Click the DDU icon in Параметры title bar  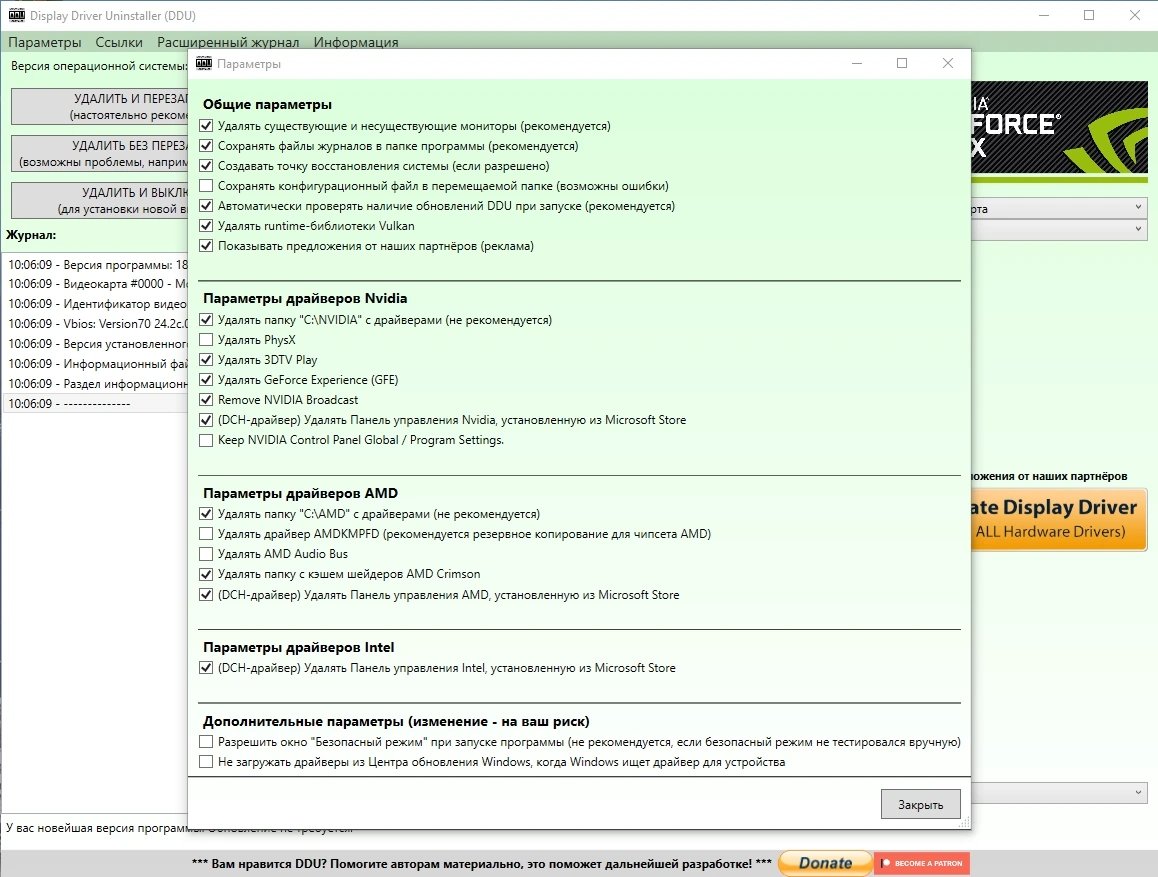205,63
